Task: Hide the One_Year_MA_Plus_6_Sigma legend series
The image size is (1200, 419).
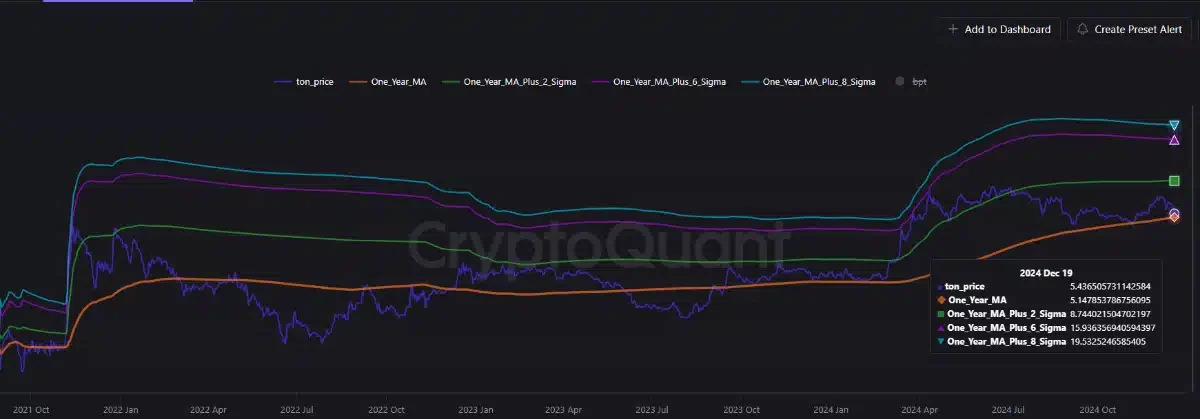Action: 668,82
